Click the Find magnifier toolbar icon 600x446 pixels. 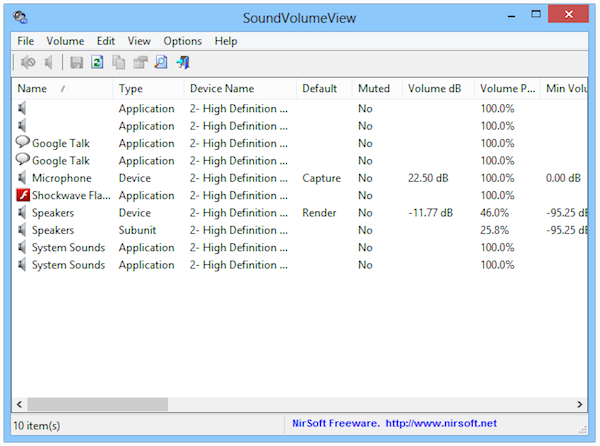161,62
